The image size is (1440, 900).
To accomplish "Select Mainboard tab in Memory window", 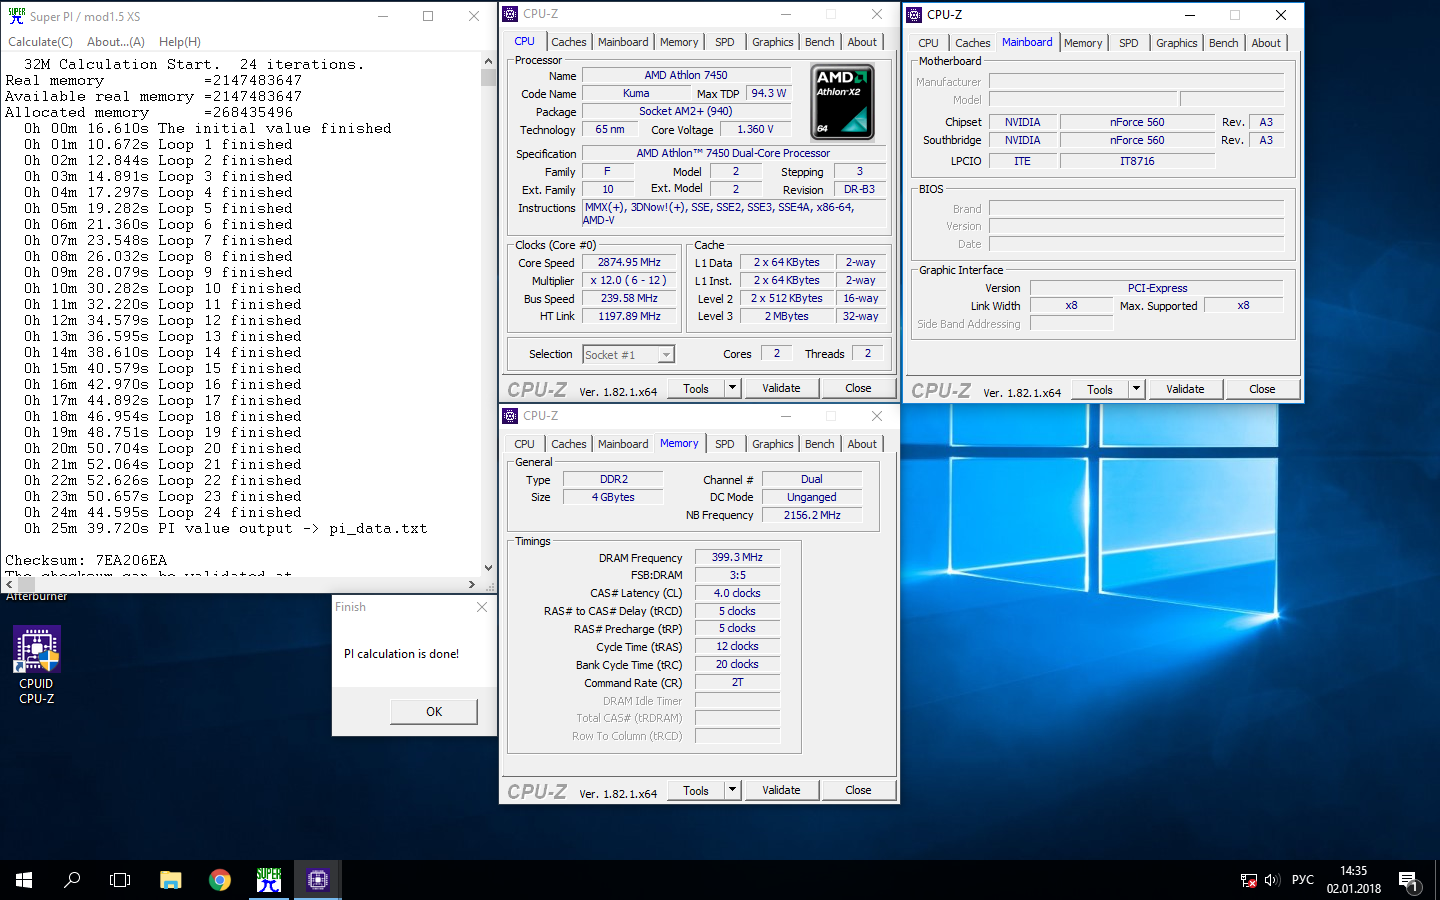I will (623, 444).
